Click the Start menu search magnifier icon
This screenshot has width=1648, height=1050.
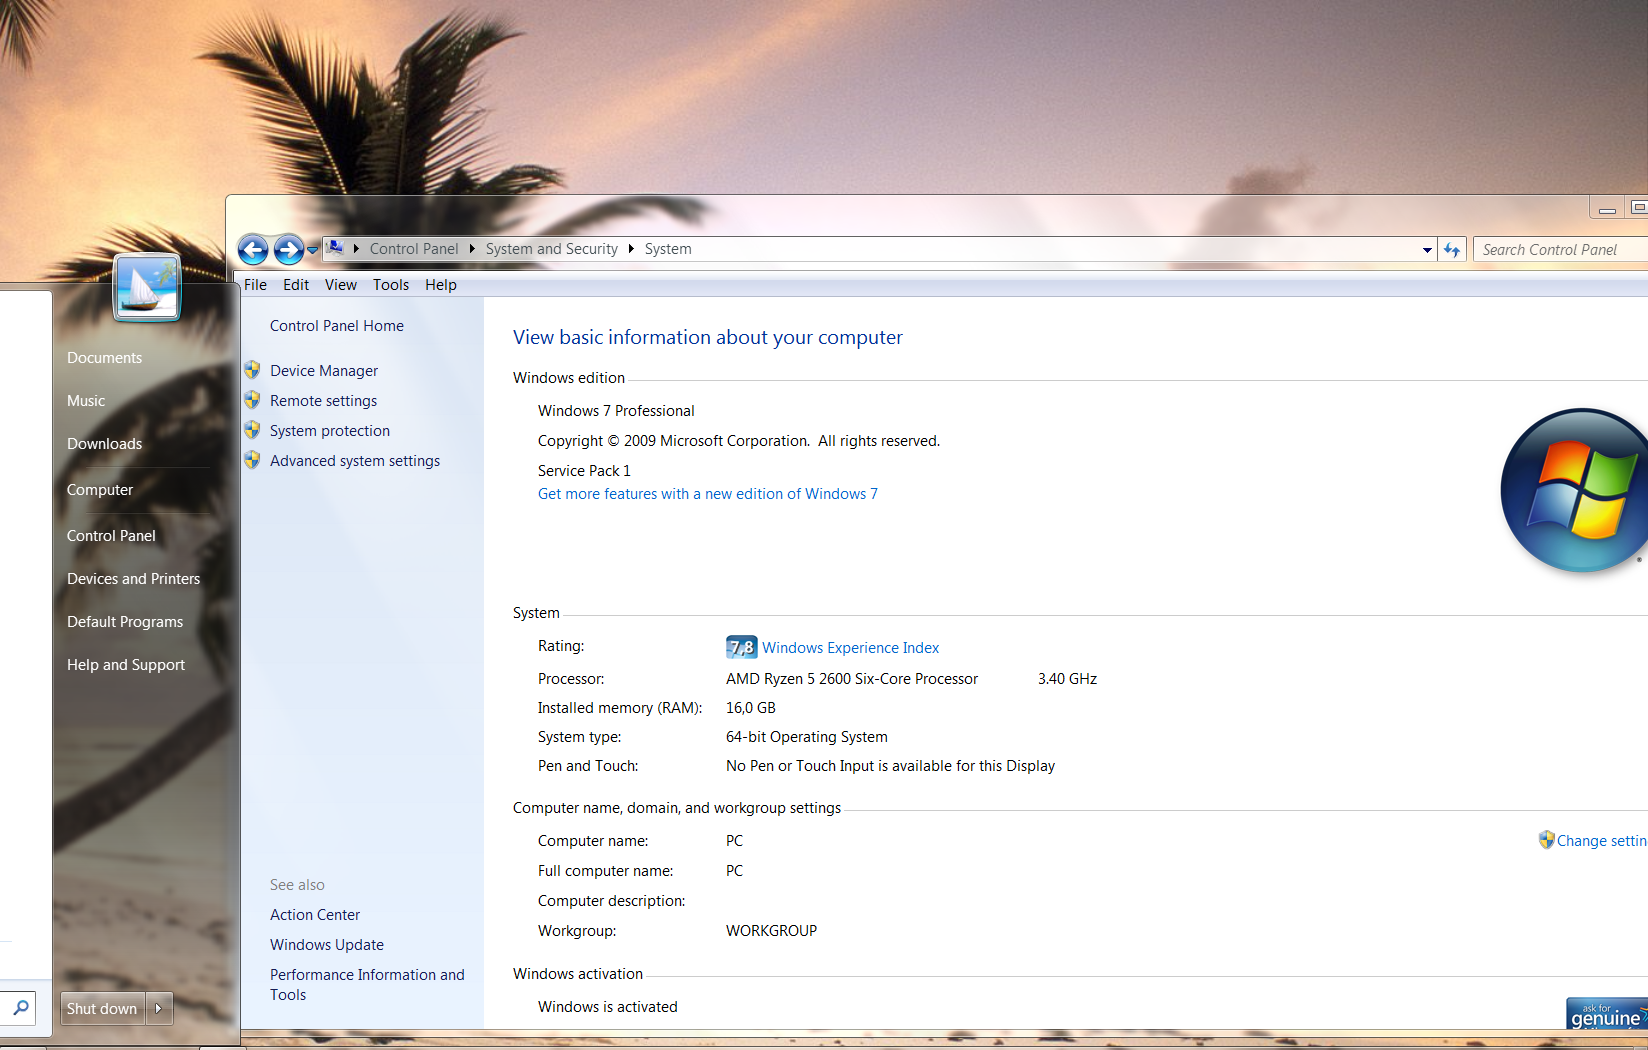20,1007
